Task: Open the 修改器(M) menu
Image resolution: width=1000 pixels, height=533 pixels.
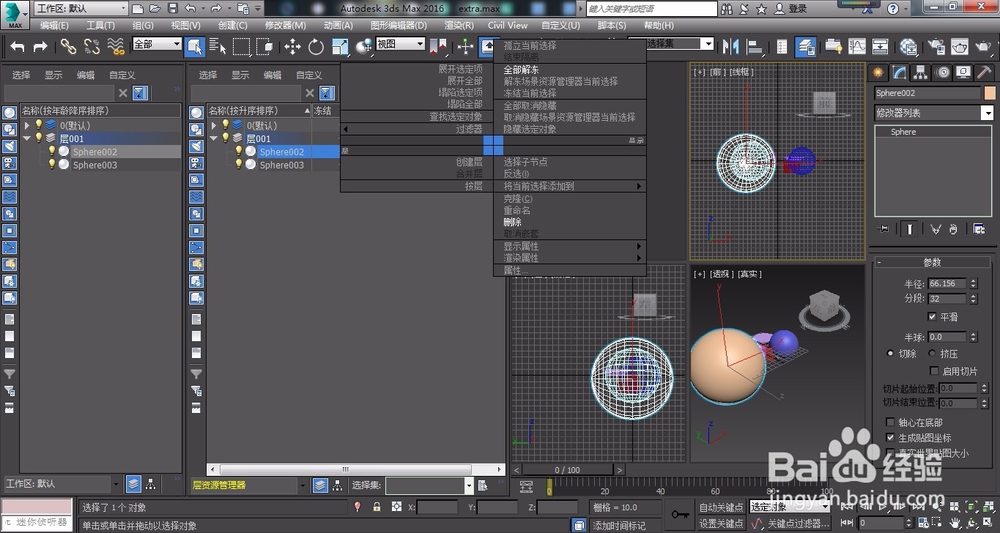Action: click(285, 26)
